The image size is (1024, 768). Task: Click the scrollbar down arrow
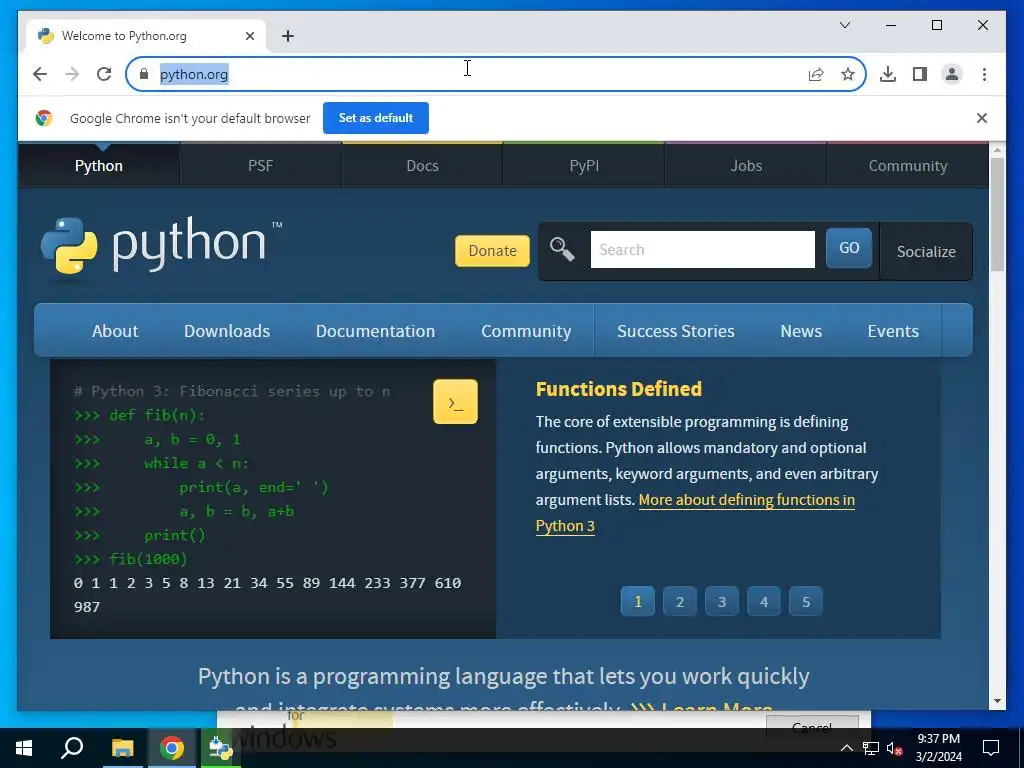click(x=997, y=701)
